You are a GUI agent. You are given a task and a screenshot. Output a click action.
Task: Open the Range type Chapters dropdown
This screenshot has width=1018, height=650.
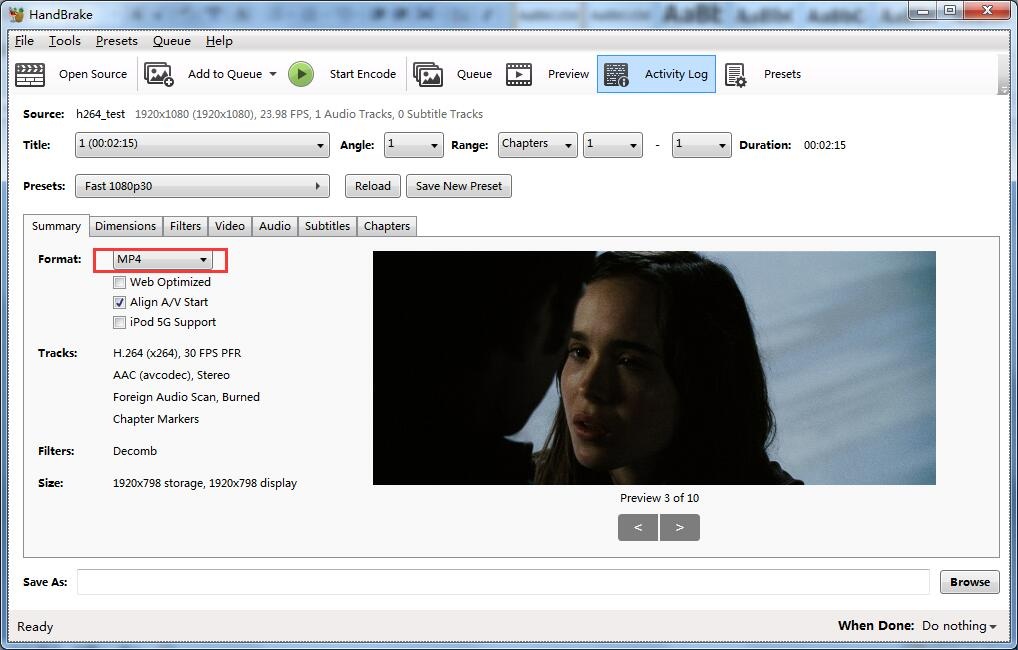click(x=538, y=145)
